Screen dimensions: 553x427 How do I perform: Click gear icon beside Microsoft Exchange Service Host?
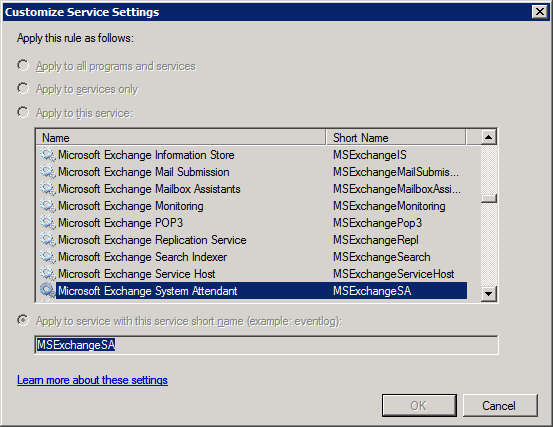[48, 274]
